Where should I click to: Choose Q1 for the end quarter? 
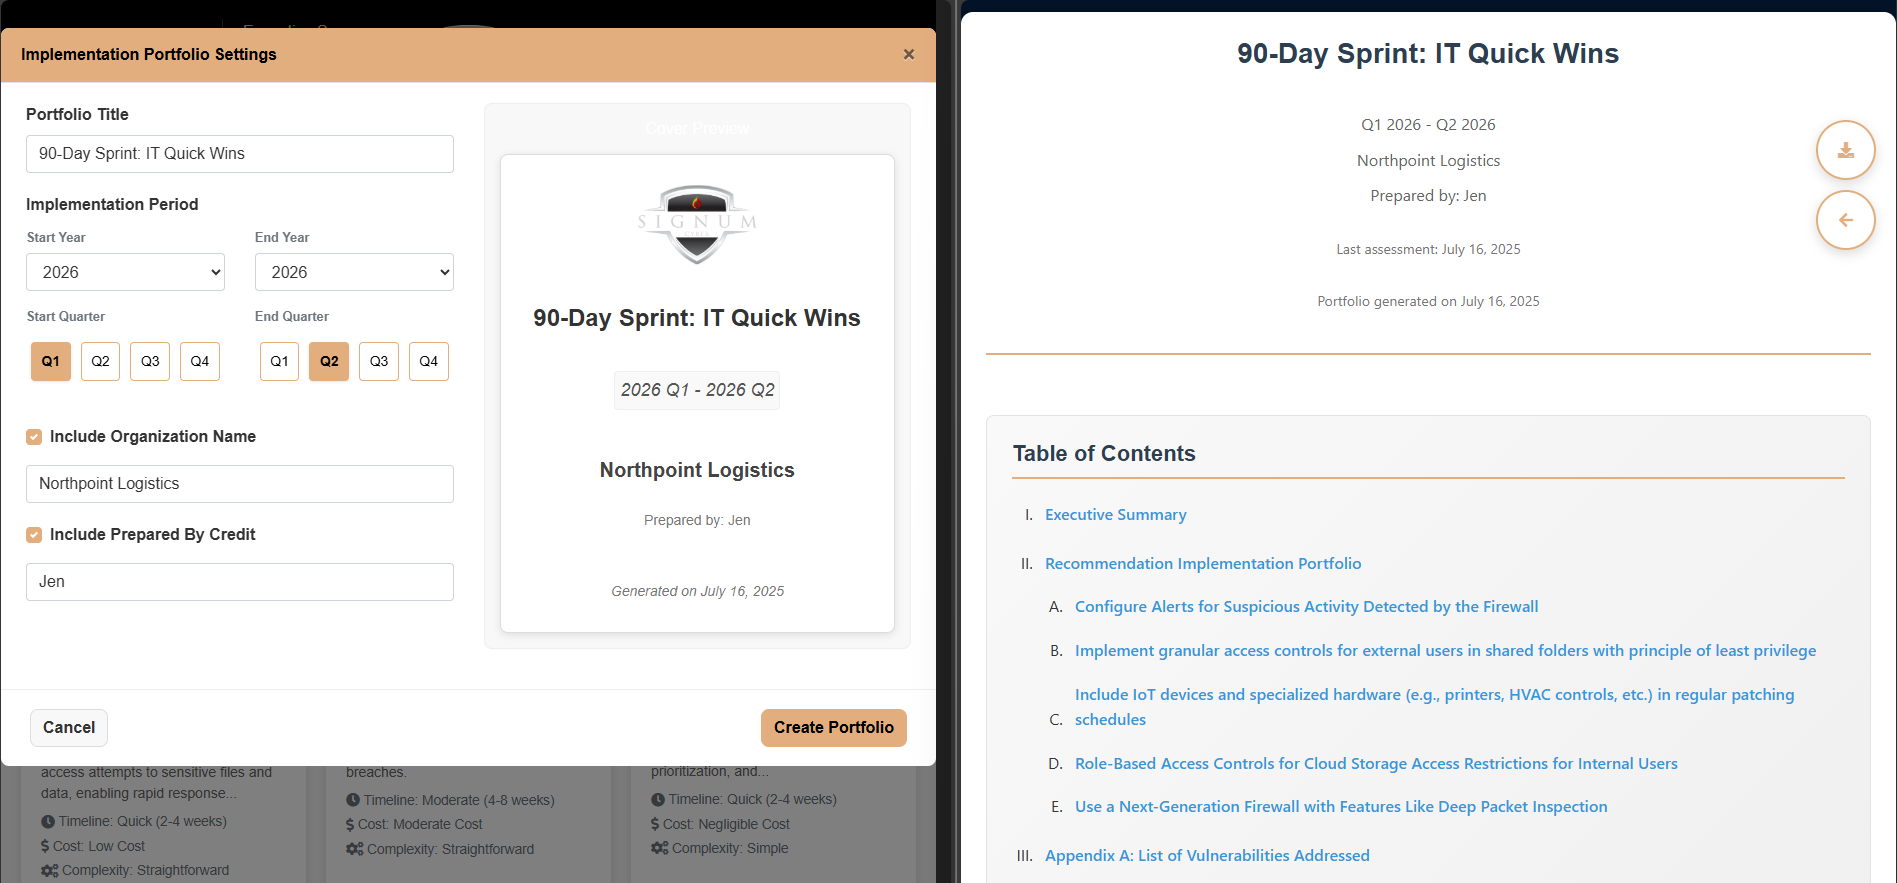tap(279, 361)
